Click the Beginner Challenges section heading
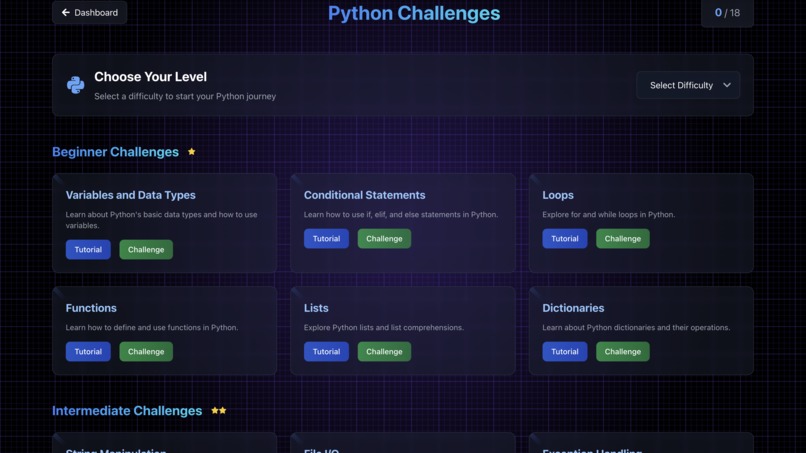Screen dimensions: 806x453 click(116, 152)
